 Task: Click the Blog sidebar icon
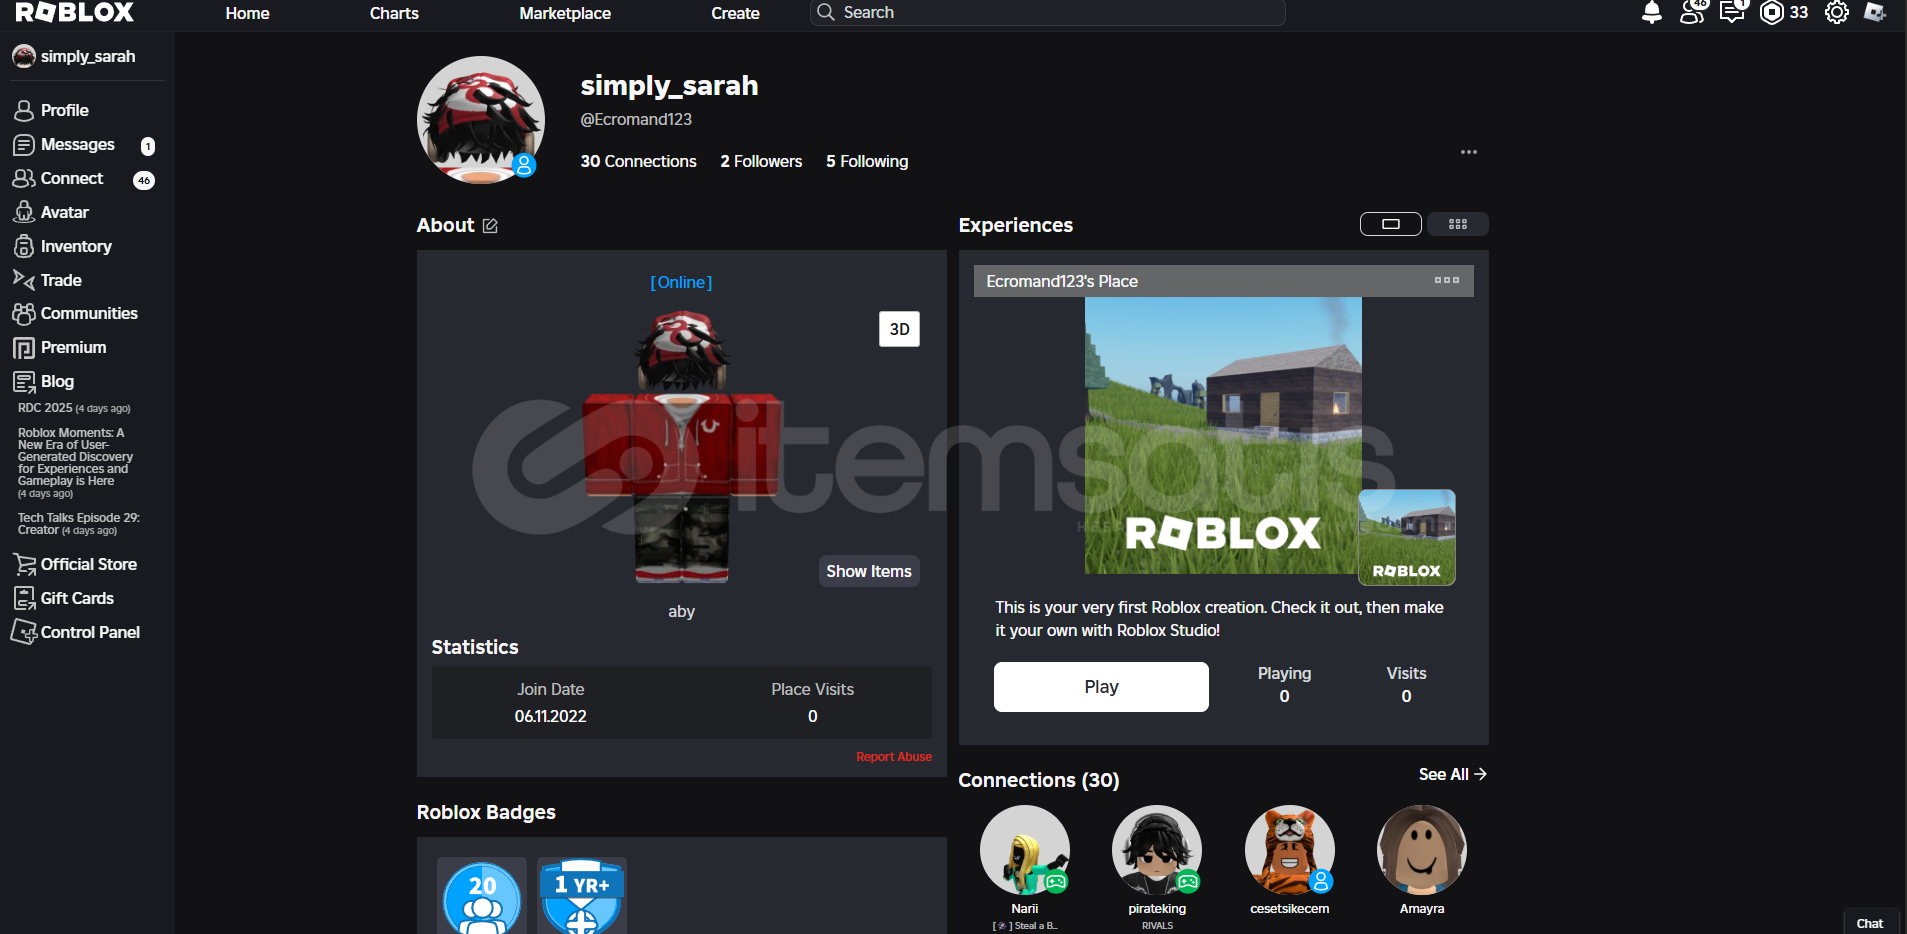click(24, 382)
